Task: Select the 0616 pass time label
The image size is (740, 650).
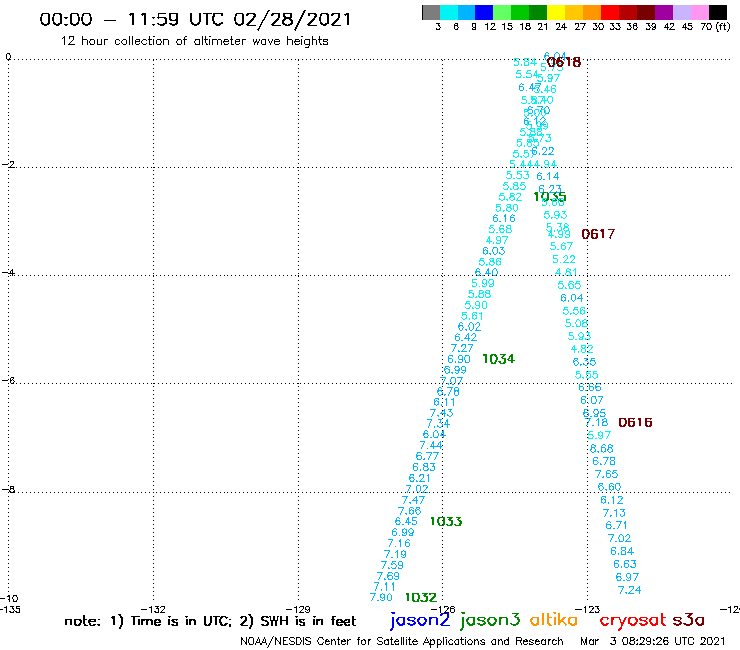Action: [x=635, y=422]
